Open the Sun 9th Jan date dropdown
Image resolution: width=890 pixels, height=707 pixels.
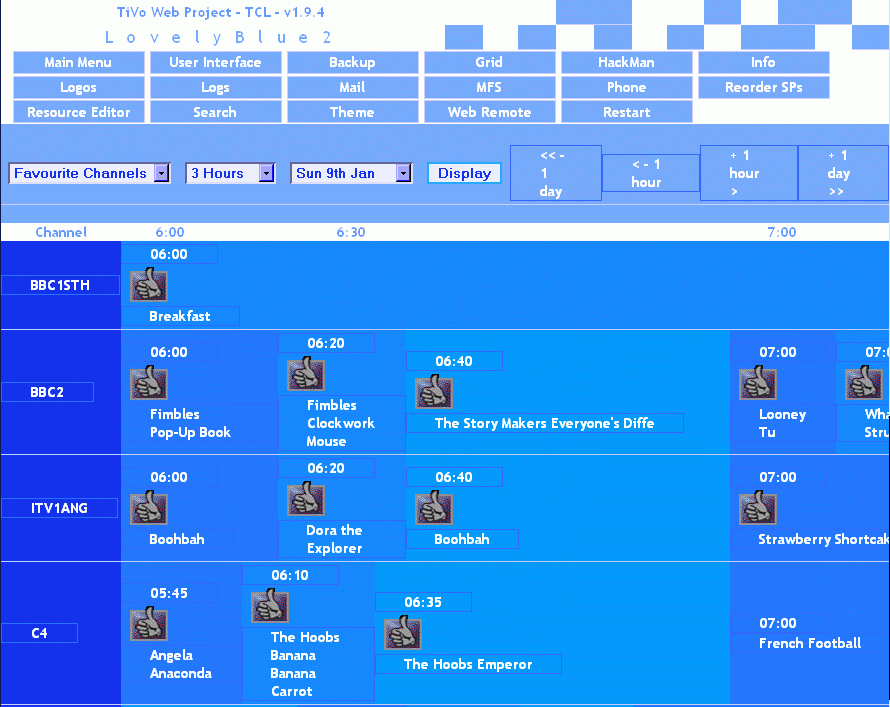click(x=351, y=173)
